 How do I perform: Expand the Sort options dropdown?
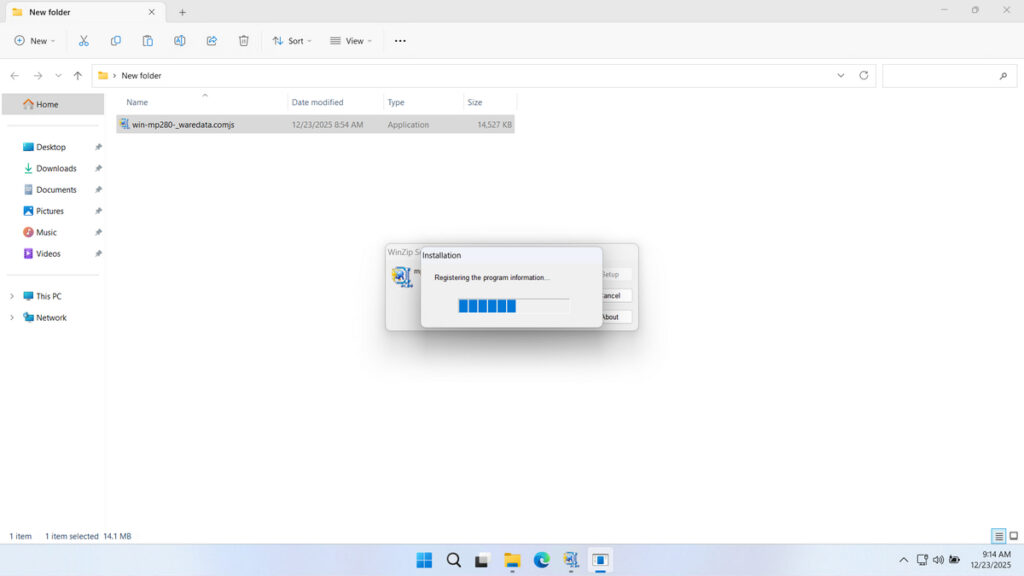[292, 41]
